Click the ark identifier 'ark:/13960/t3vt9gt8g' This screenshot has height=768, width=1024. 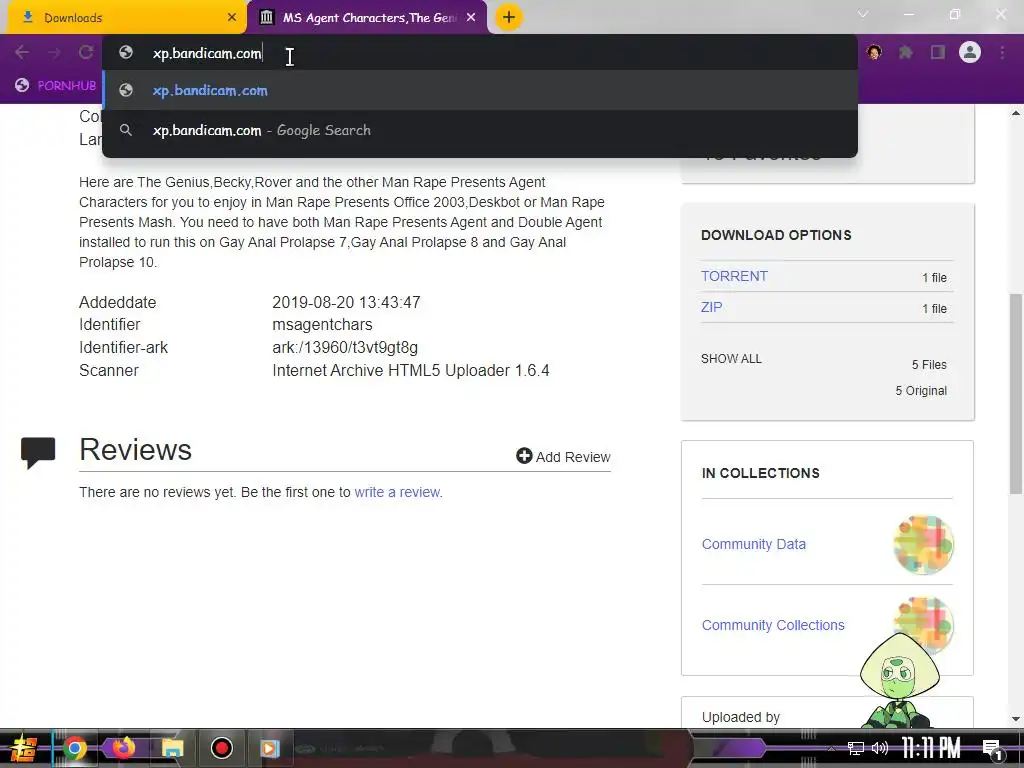click(x=345, y=347)
